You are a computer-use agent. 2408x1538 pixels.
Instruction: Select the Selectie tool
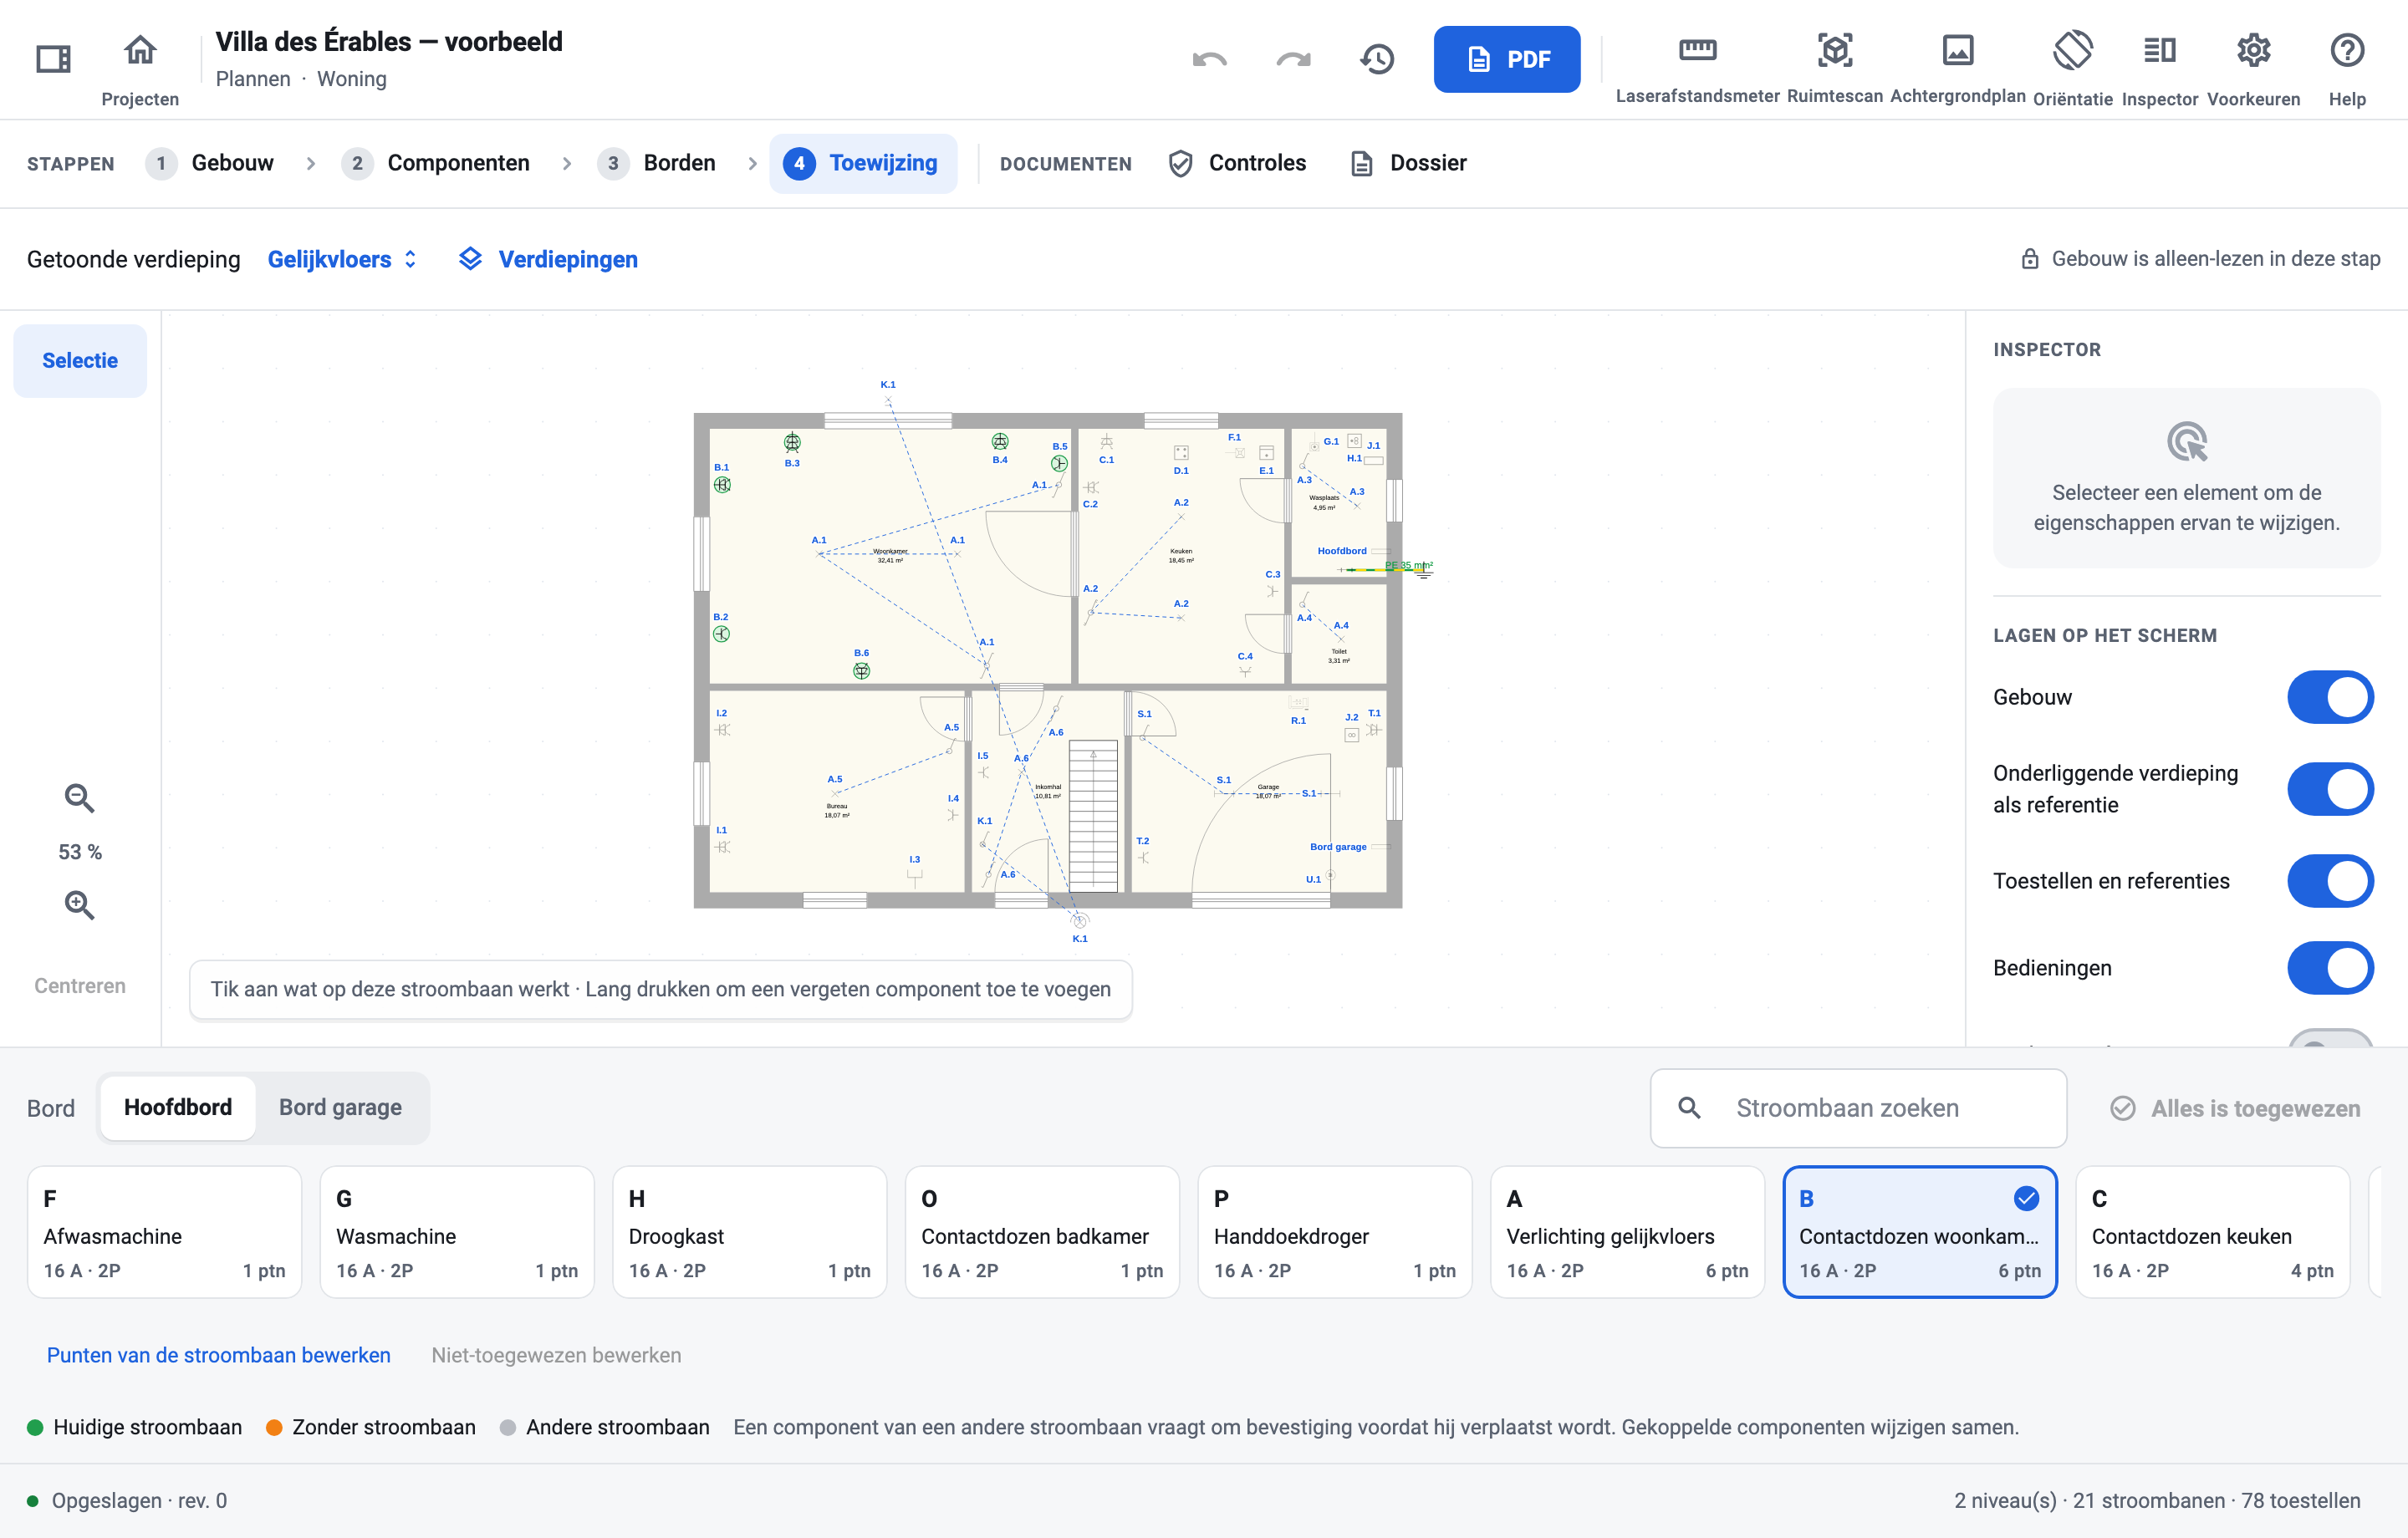pos(80,361)
